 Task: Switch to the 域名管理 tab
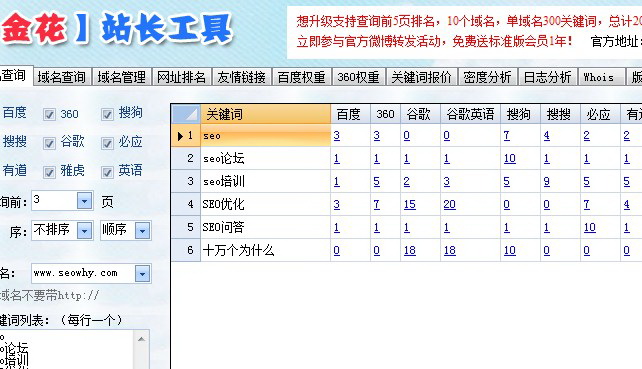[122, 77]
